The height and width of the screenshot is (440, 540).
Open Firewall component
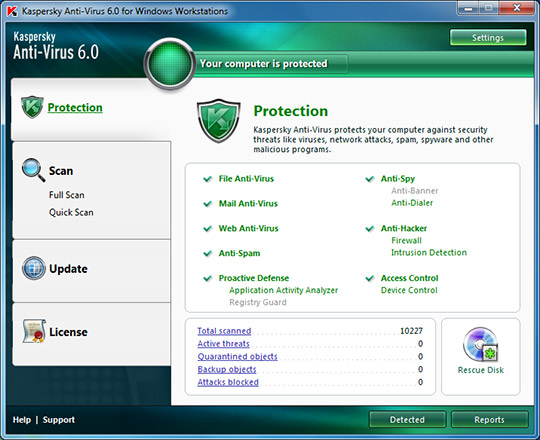pyautogui.click(x=406, y=240)
